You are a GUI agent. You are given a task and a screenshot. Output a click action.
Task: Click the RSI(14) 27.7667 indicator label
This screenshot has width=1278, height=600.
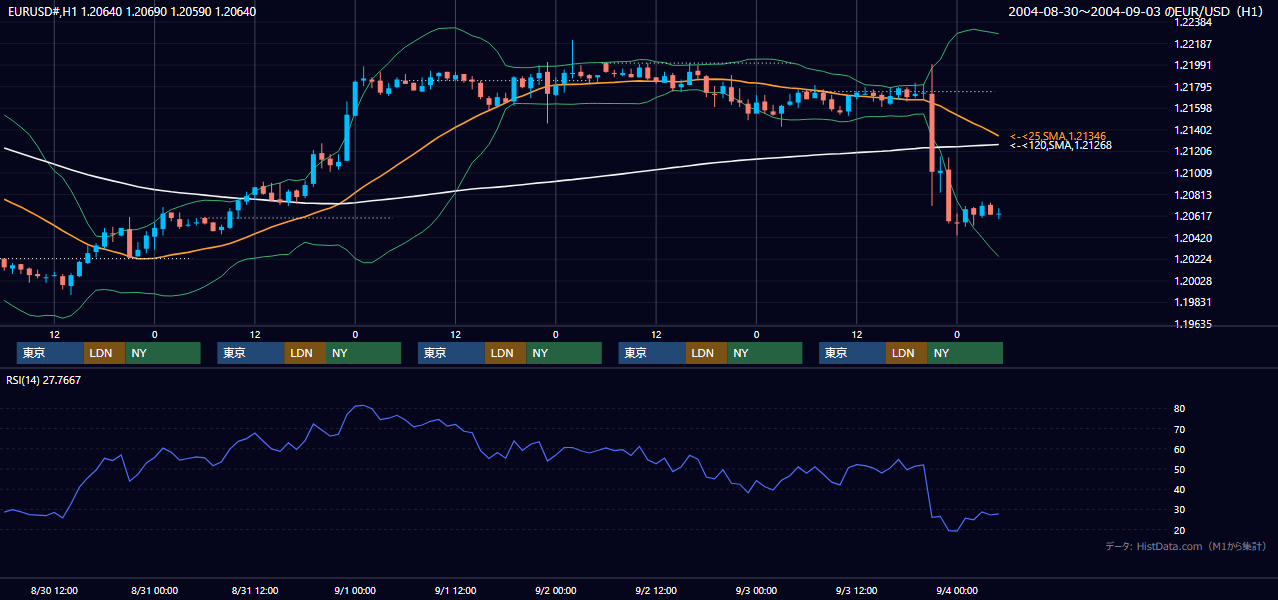[x=44, y=380]
